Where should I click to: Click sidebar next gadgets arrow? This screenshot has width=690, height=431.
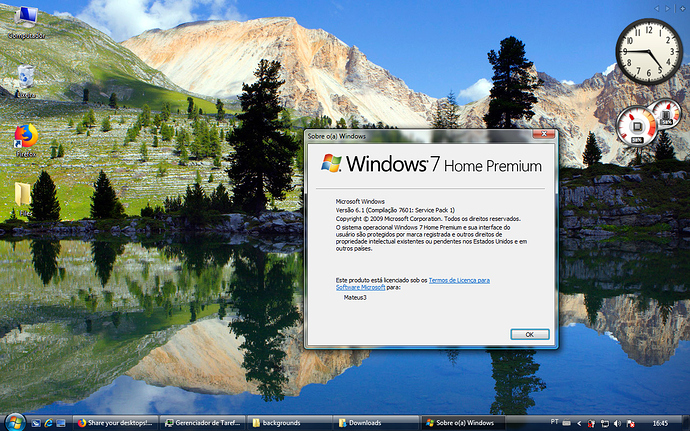click(x=667, y=8)
